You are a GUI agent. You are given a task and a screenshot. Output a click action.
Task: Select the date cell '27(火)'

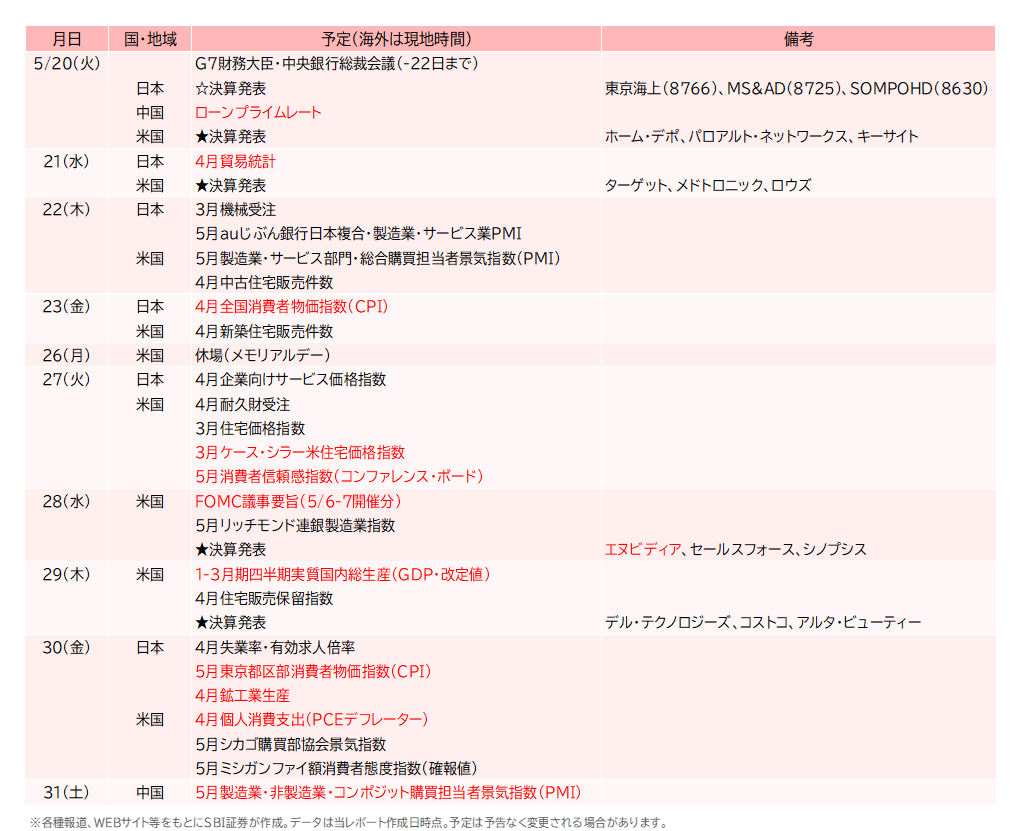click(x=67, y=380)
